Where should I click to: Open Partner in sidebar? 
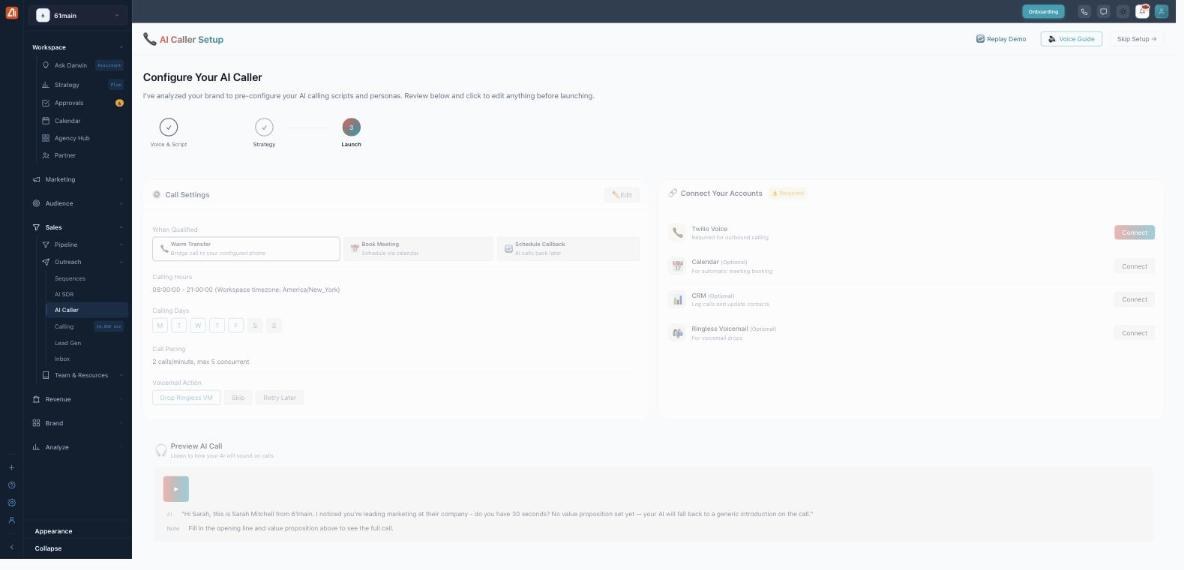click(x=82, y=156)
